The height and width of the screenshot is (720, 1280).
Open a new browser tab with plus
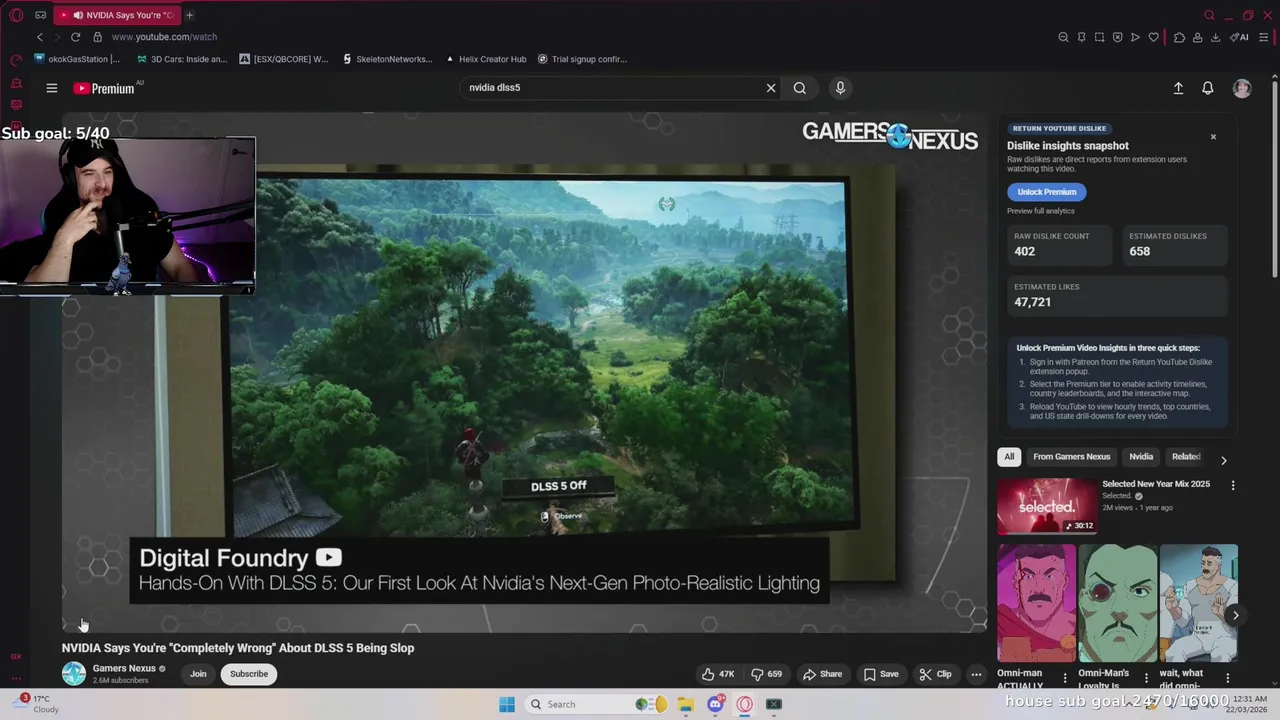coord(189,15)
